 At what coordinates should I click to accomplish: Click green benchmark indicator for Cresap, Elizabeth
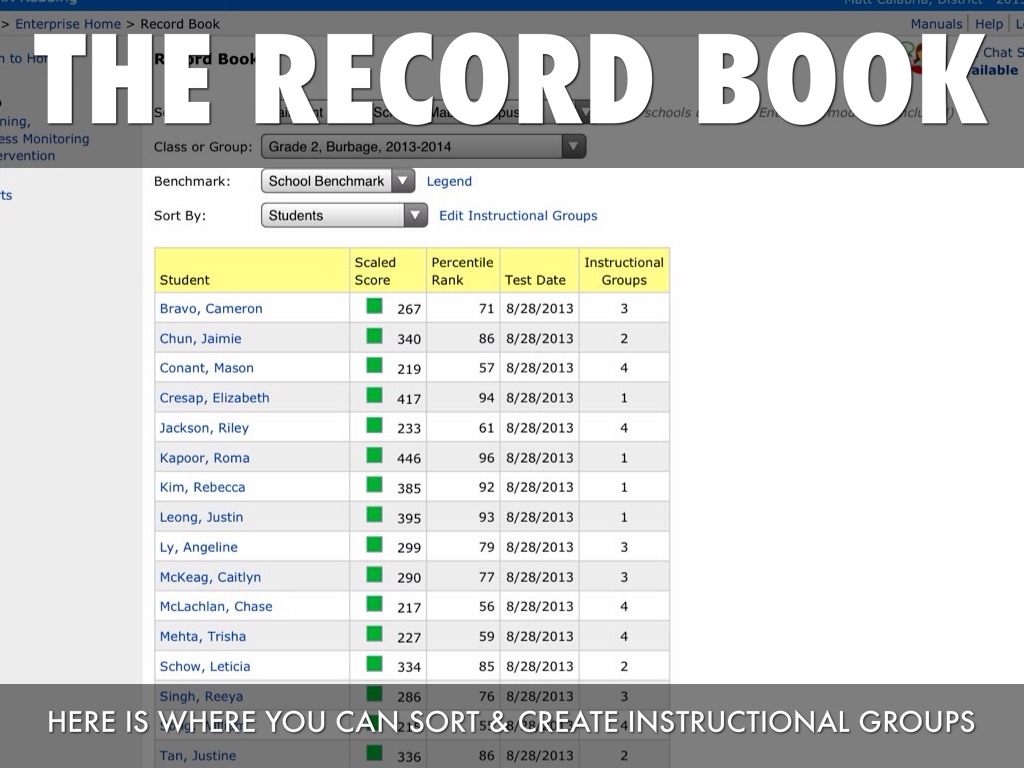pos(375,396)
